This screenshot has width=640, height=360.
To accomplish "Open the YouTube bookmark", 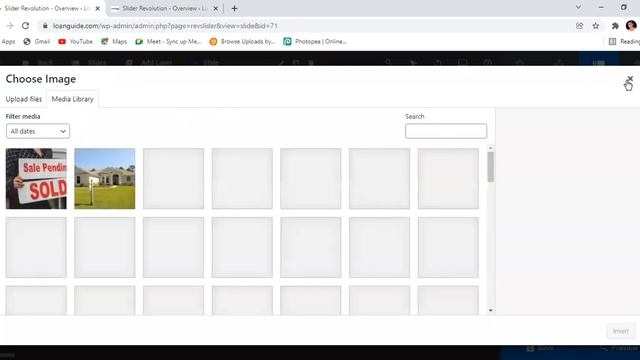I will [76, 42].
